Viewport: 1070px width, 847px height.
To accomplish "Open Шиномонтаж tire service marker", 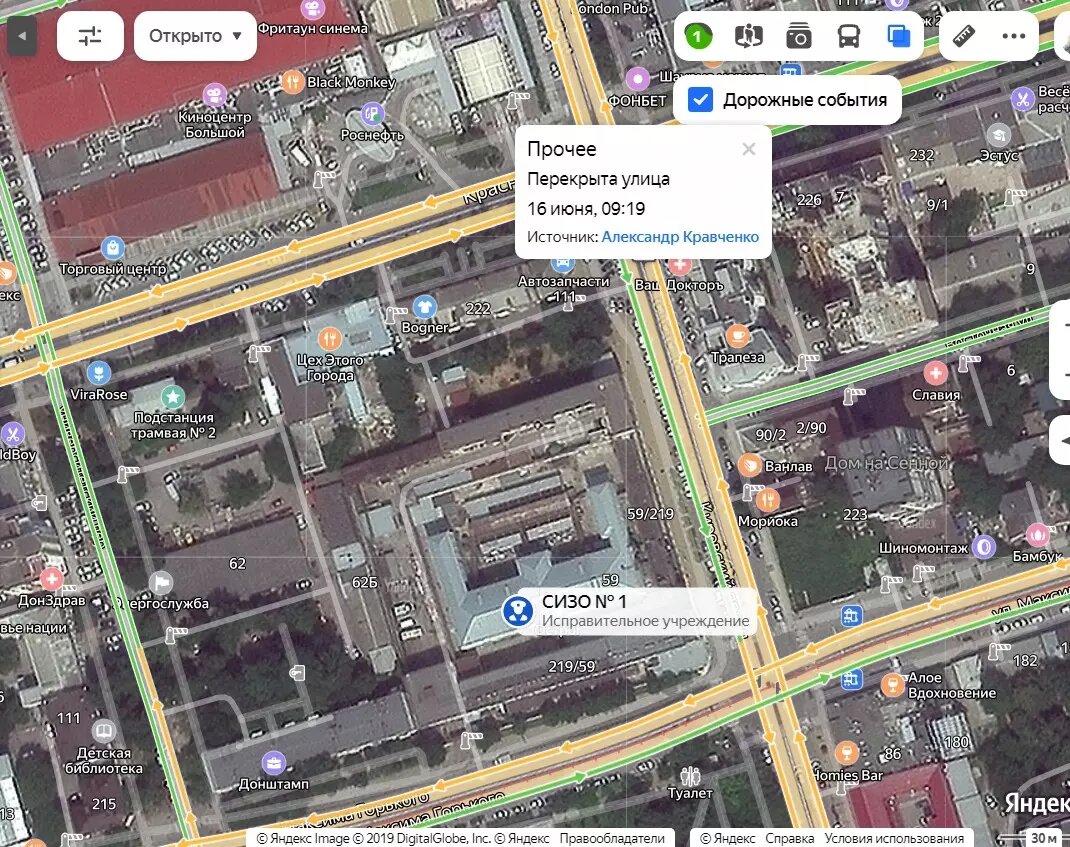I will pos(983,547).
